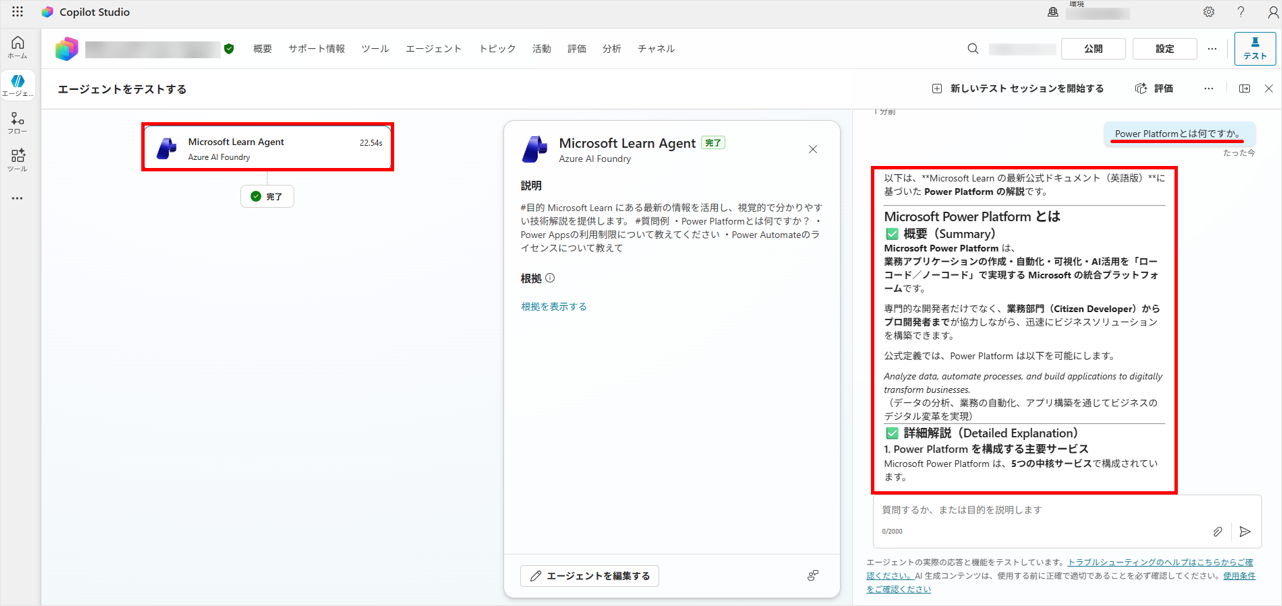
Task: Open the 根拠を表示する link
Action: 554,307
